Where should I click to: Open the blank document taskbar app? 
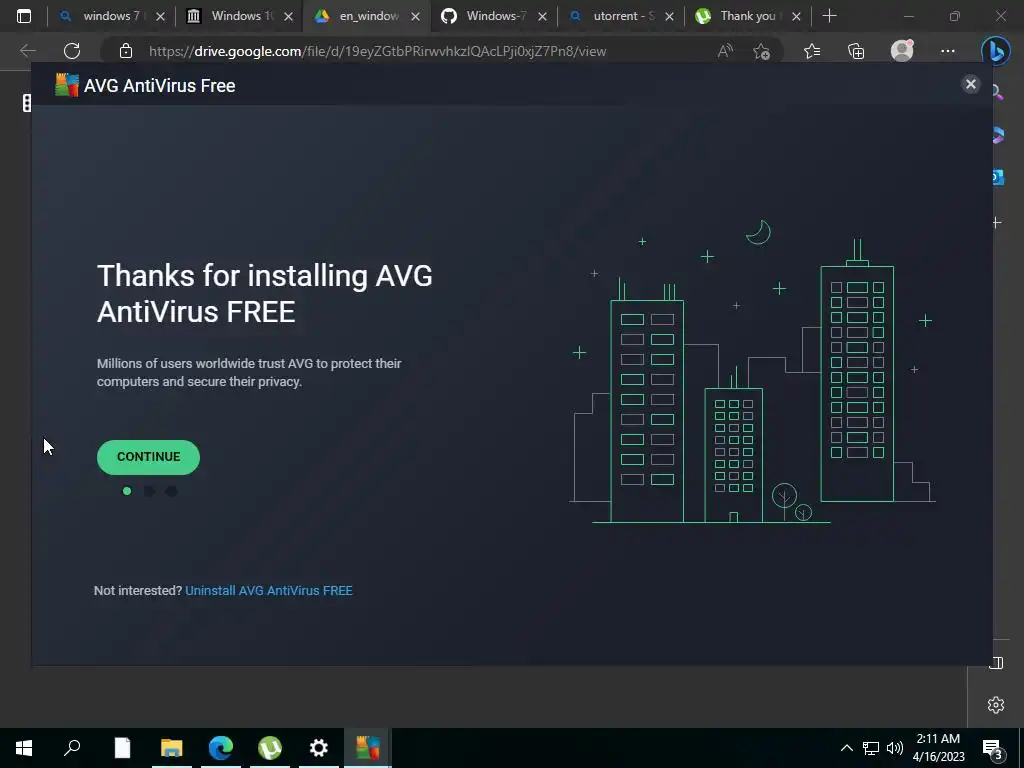122,748
